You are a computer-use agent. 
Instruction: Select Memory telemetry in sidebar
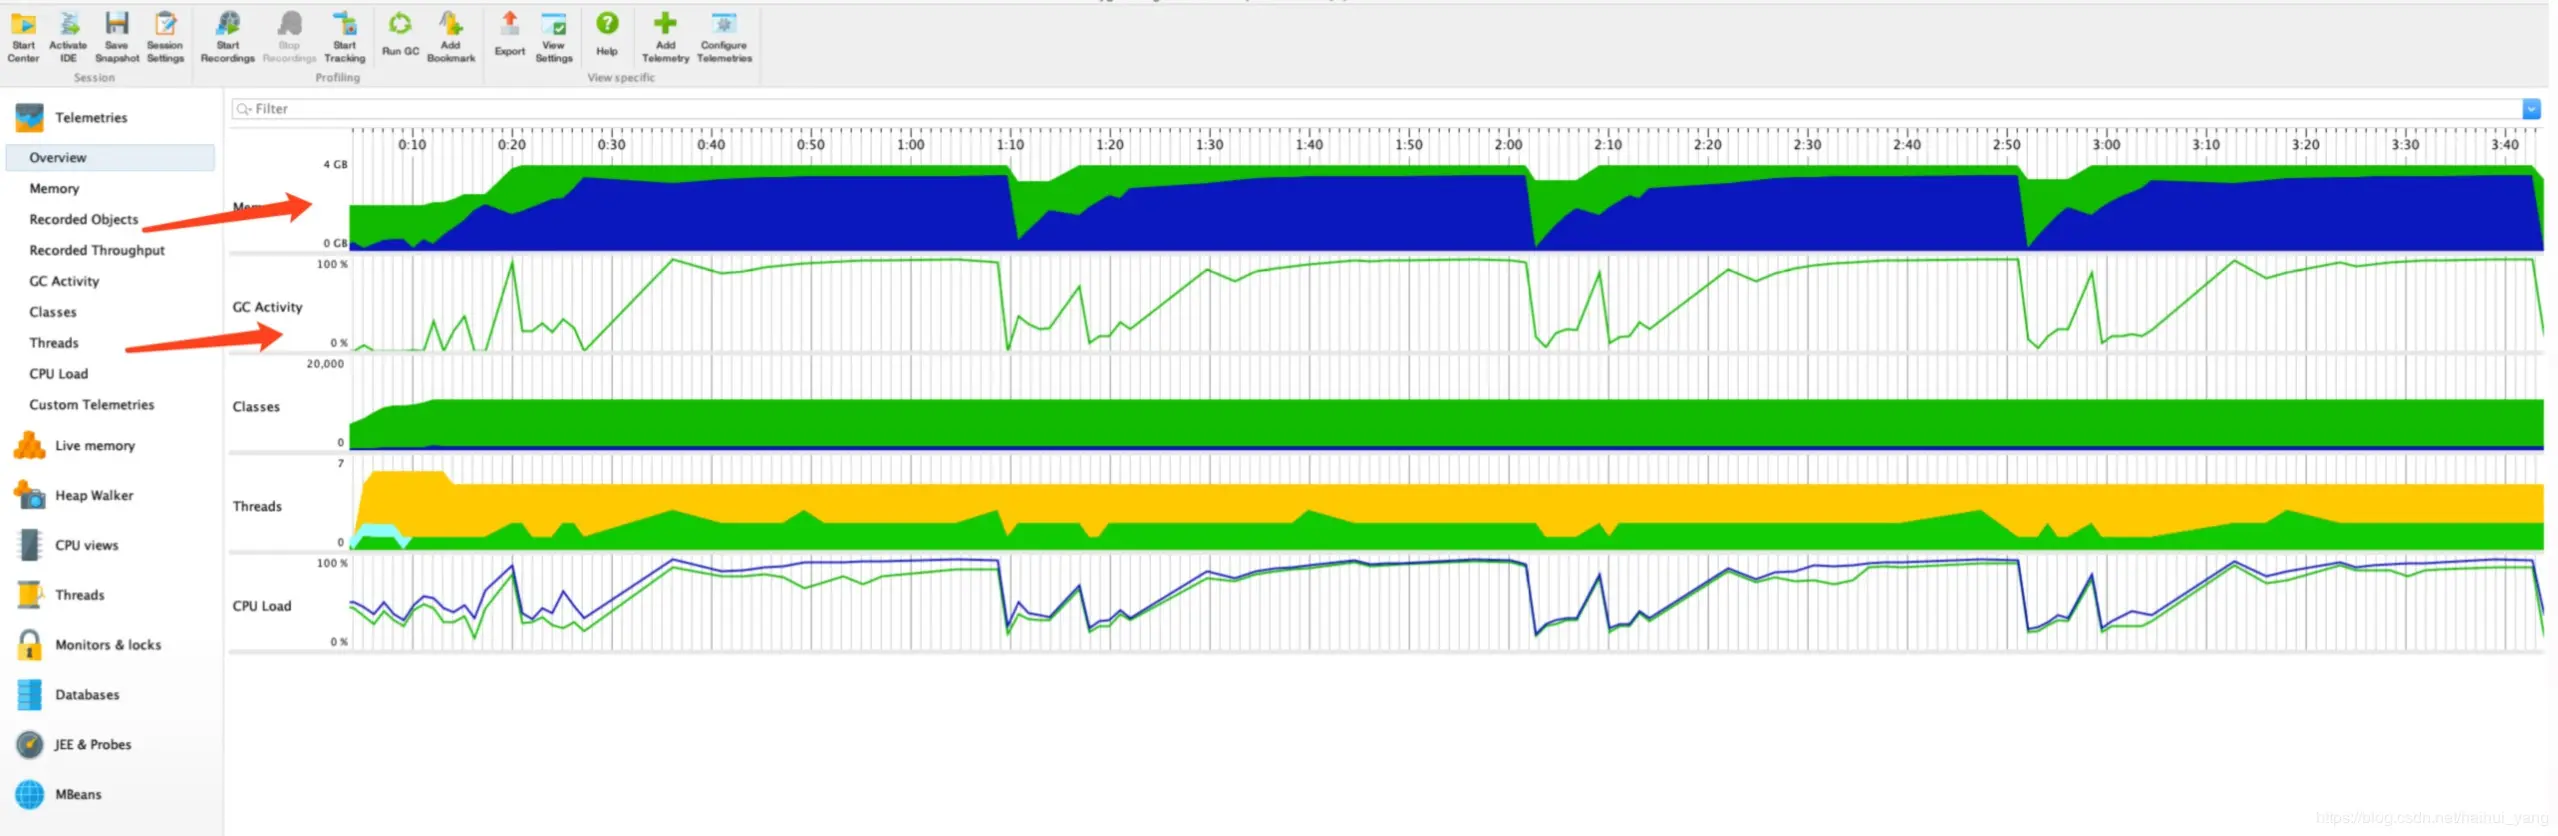pyautogui.click(x=54, y=189)
